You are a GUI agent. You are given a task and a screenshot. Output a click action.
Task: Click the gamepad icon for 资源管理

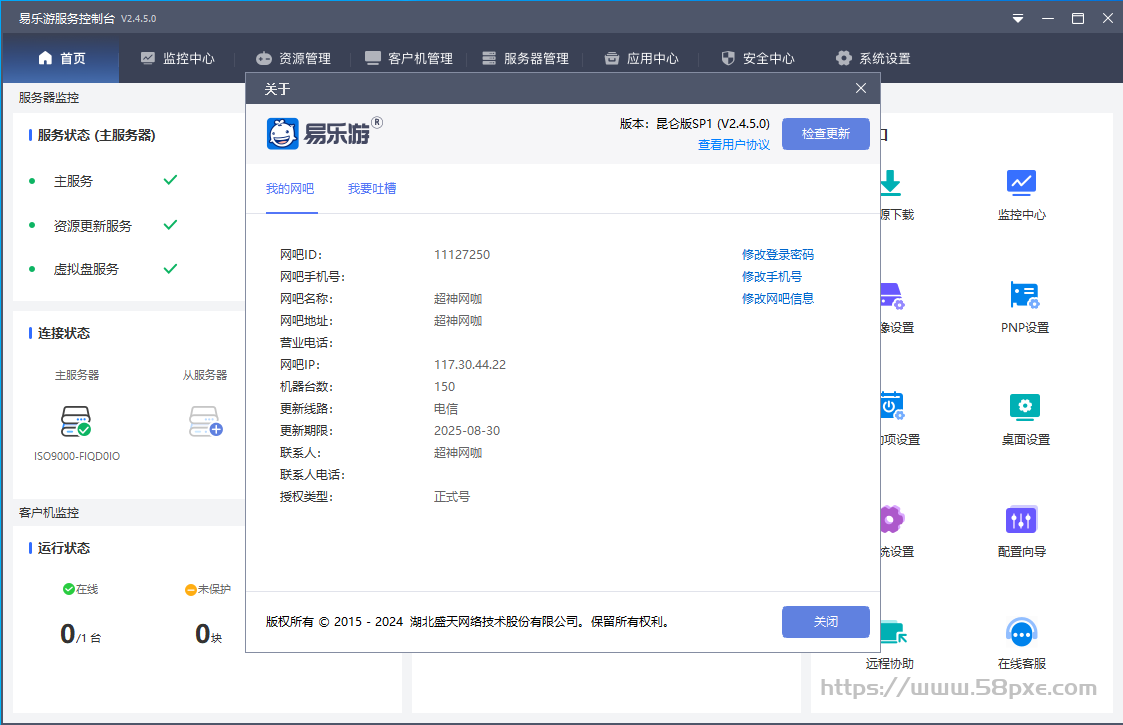(264, 58)
